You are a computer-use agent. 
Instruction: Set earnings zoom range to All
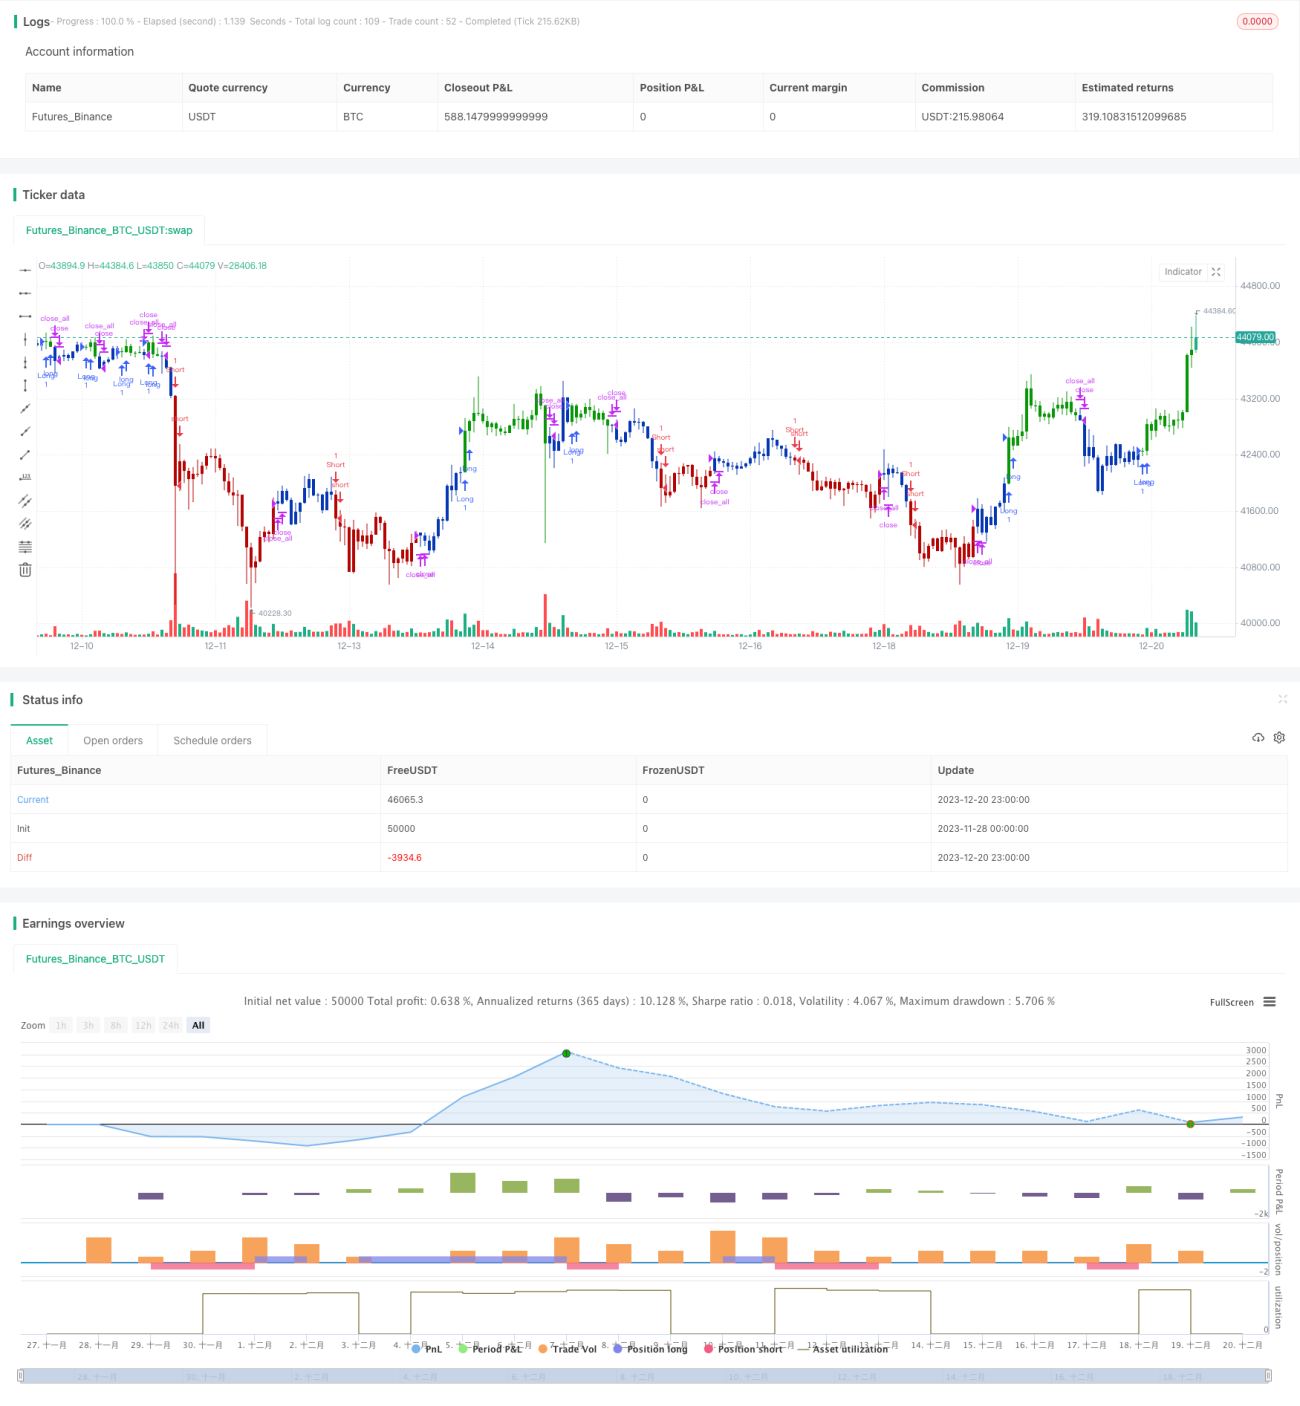pyautogui.click(x=198, y=1025)
